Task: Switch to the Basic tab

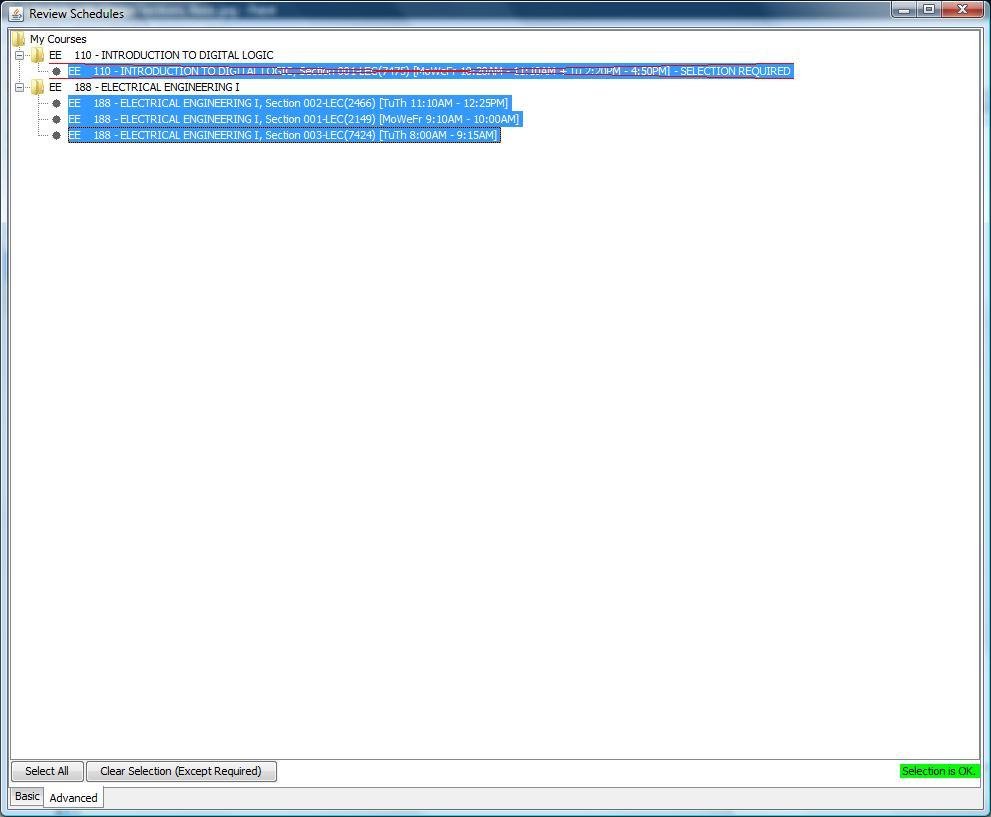Action: pos(26,796)
